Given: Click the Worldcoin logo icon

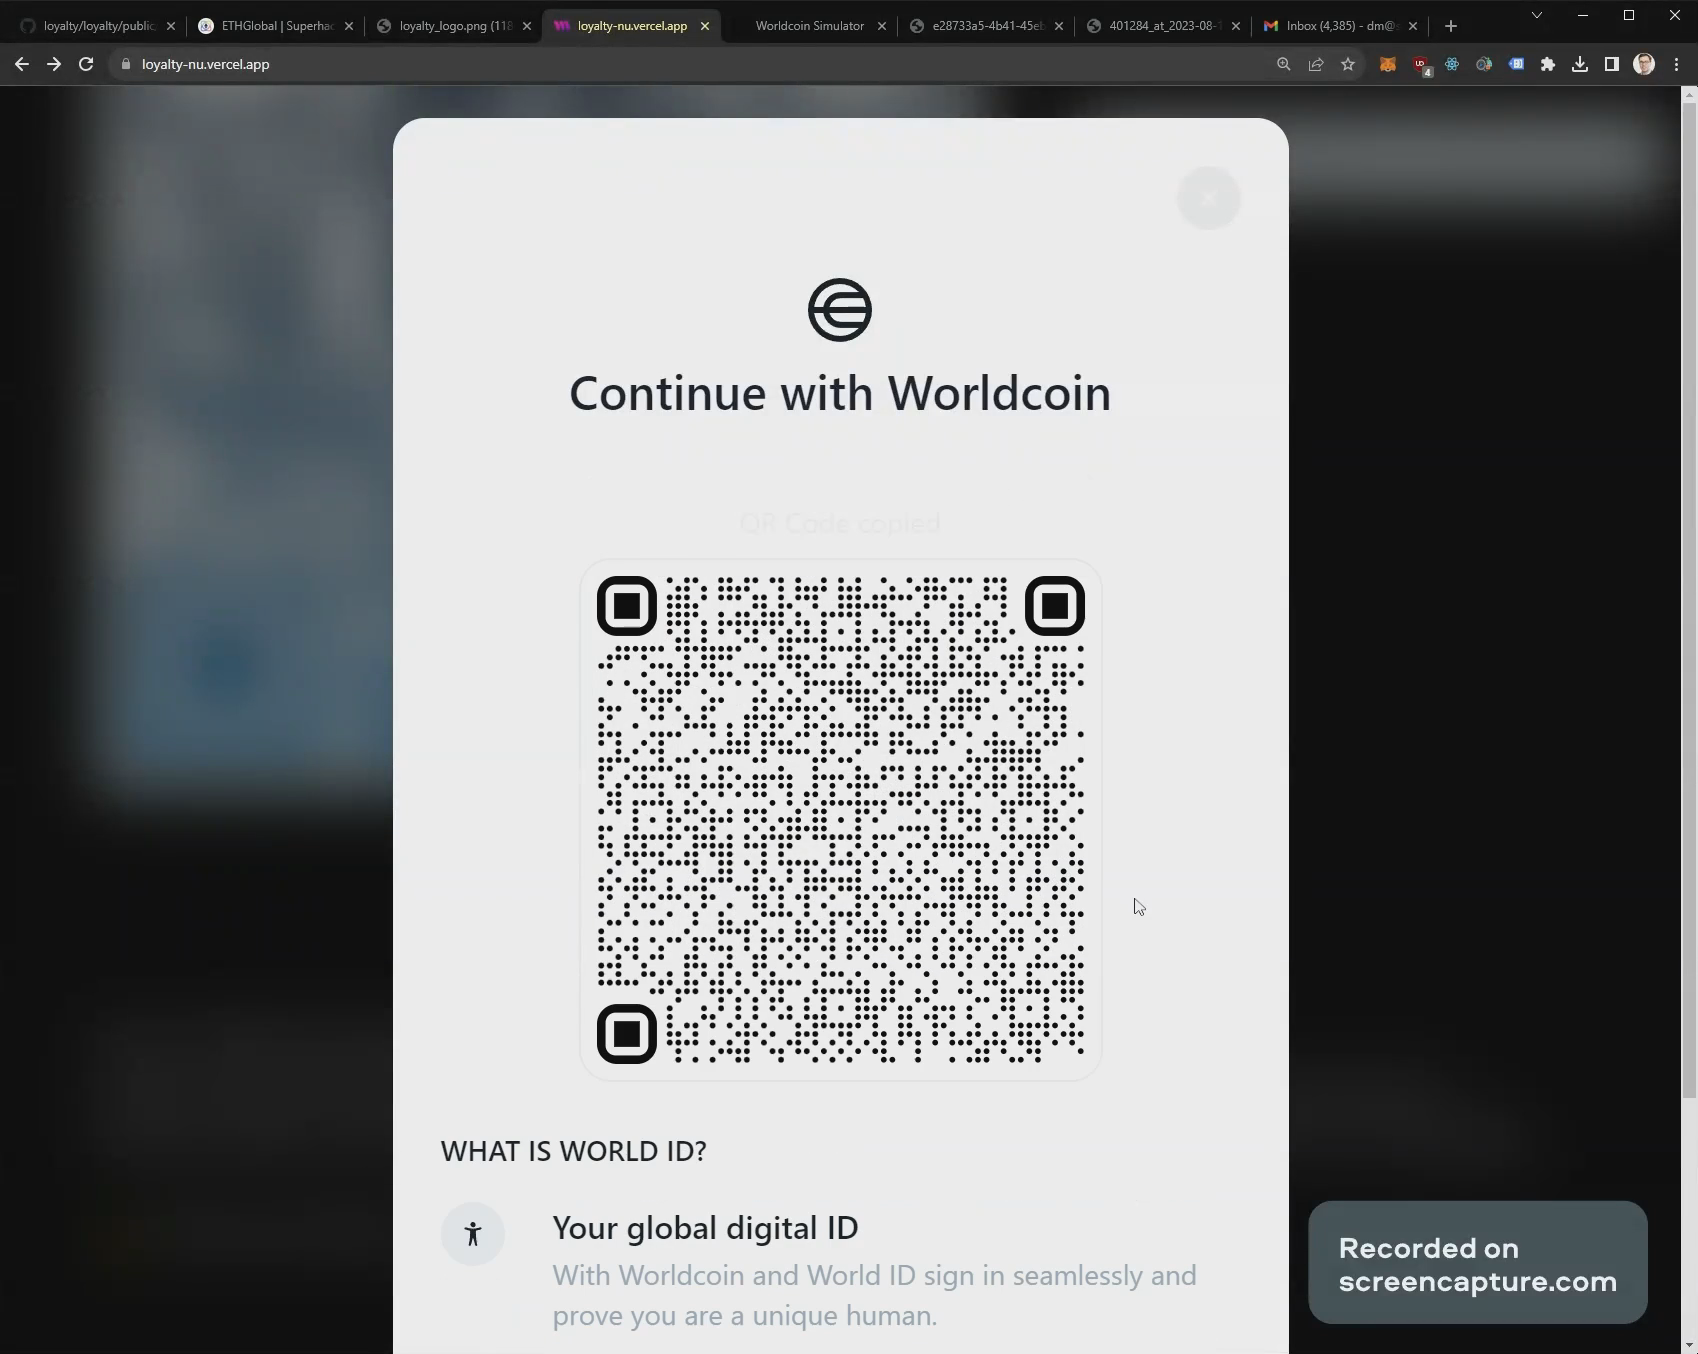Looking at the screenshot, I should pyautogui.click(x=840, y=310).
